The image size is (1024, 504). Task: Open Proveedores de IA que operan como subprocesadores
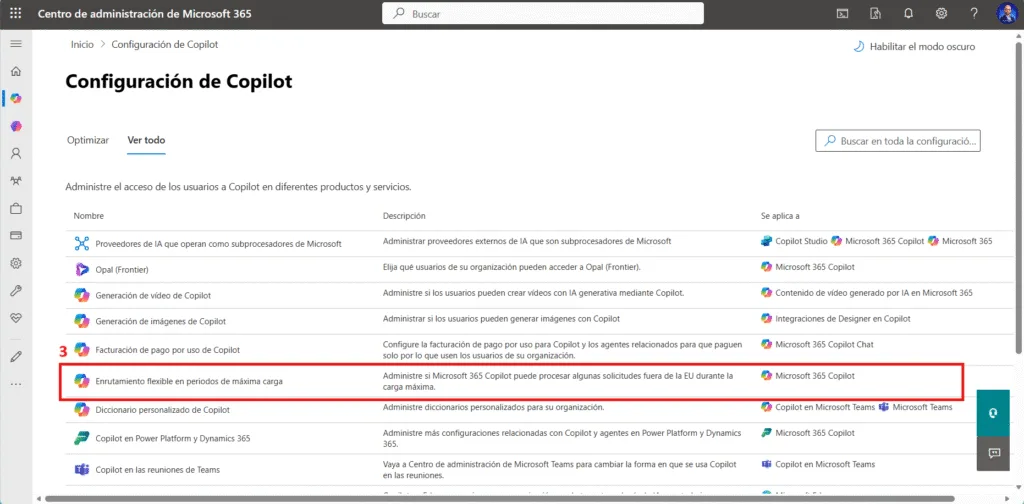[x=218, y=244]
